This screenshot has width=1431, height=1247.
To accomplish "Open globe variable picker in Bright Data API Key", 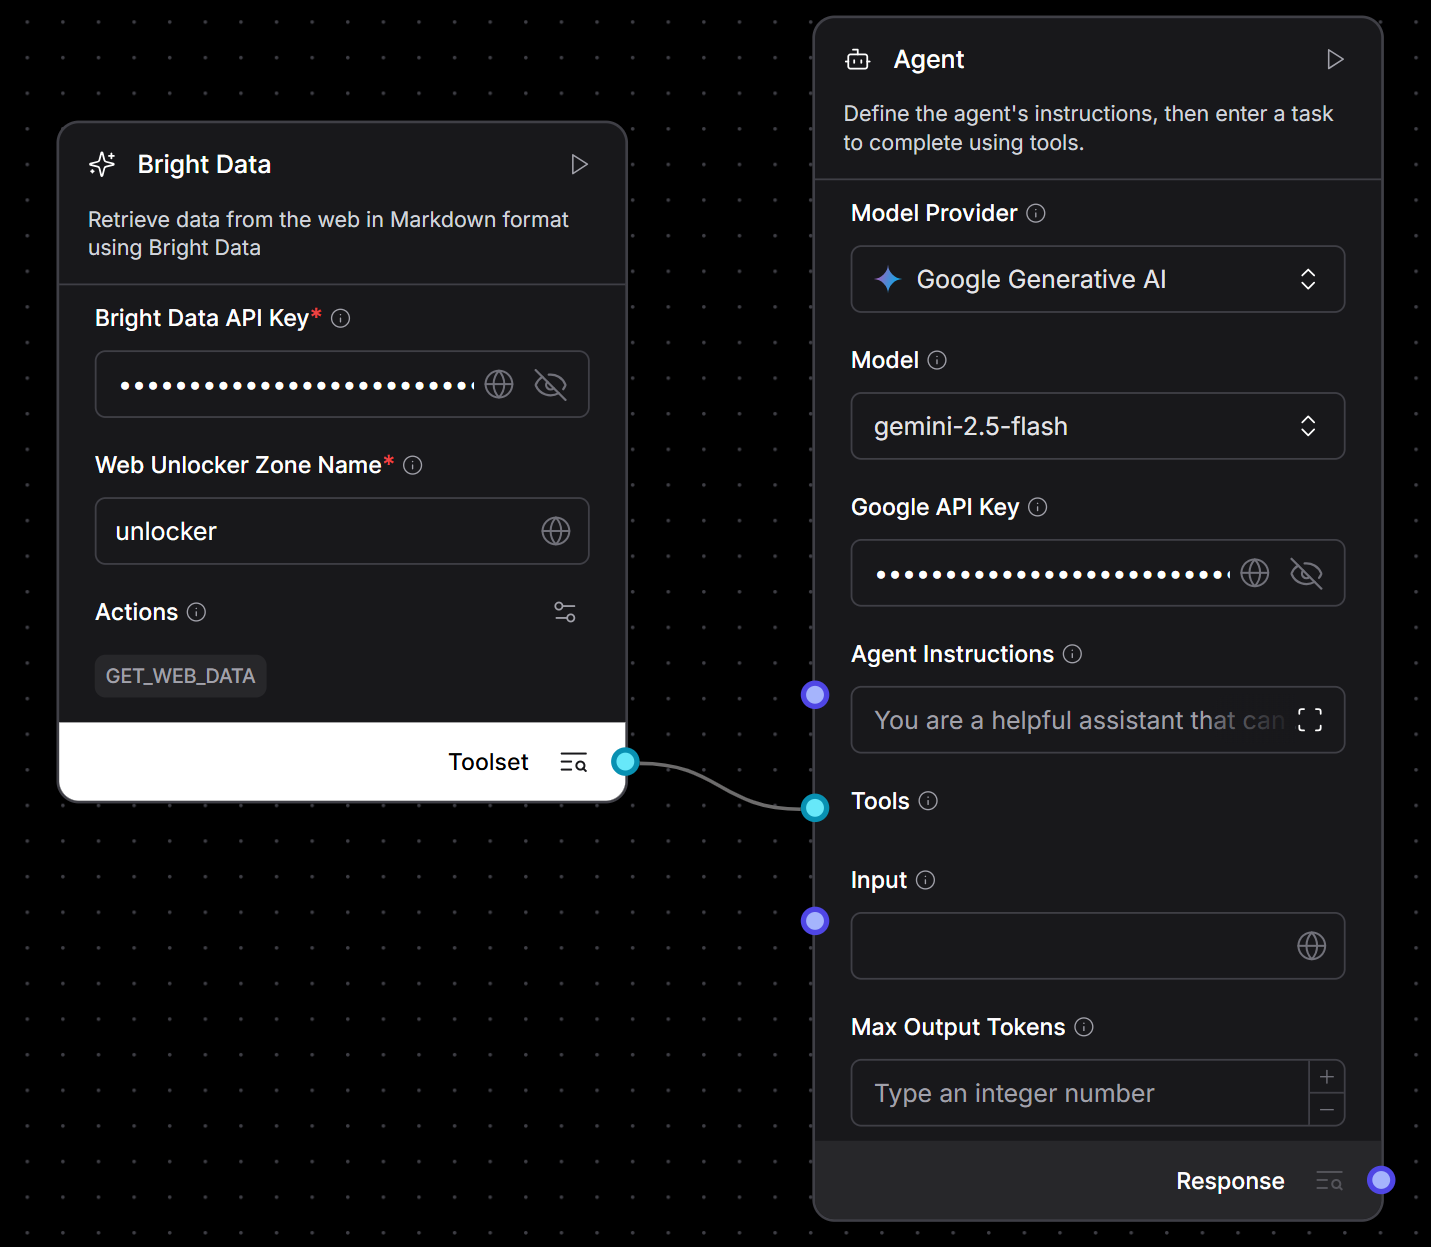I will (499, 384).
